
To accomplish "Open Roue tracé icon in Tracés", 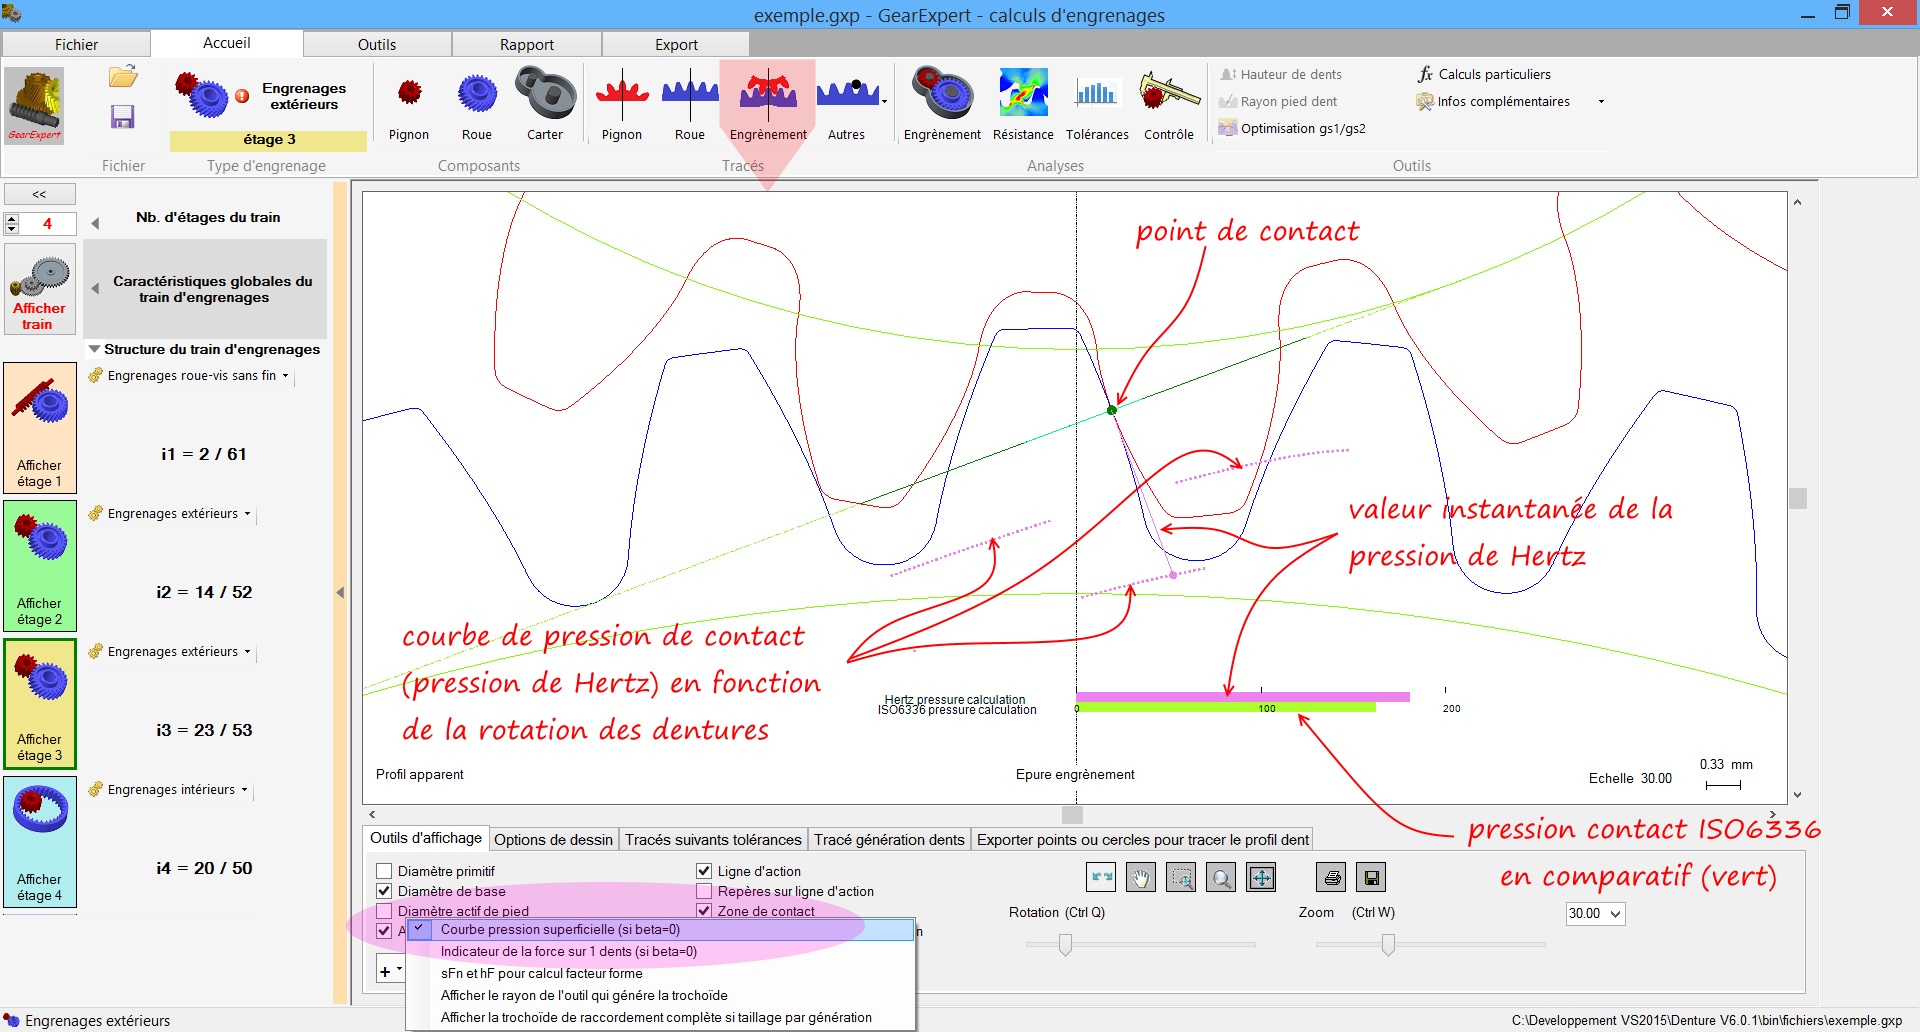I will click(x=690, y=93).
